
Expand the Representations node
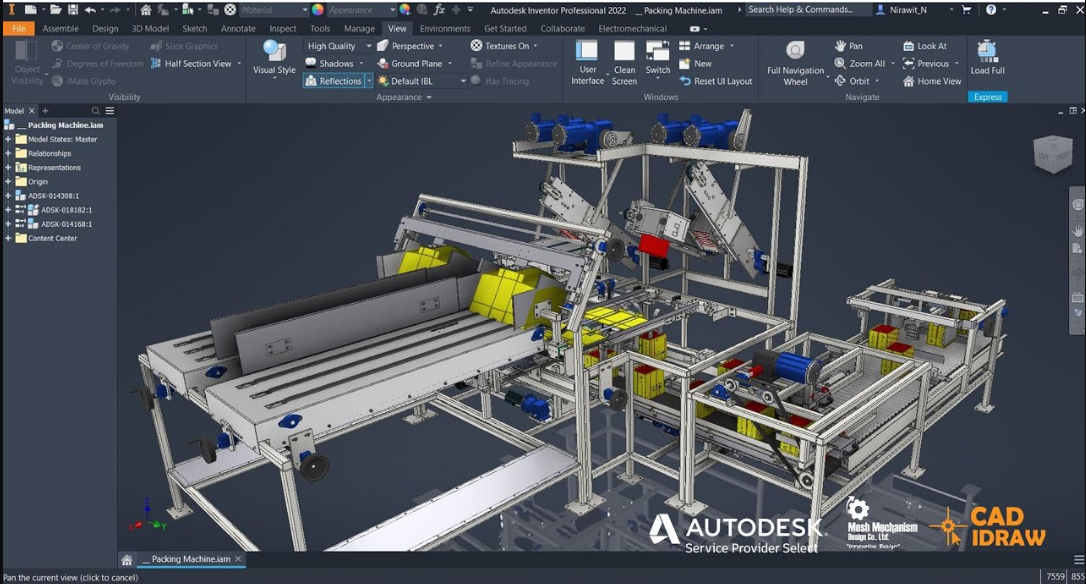tap(8, 168)
